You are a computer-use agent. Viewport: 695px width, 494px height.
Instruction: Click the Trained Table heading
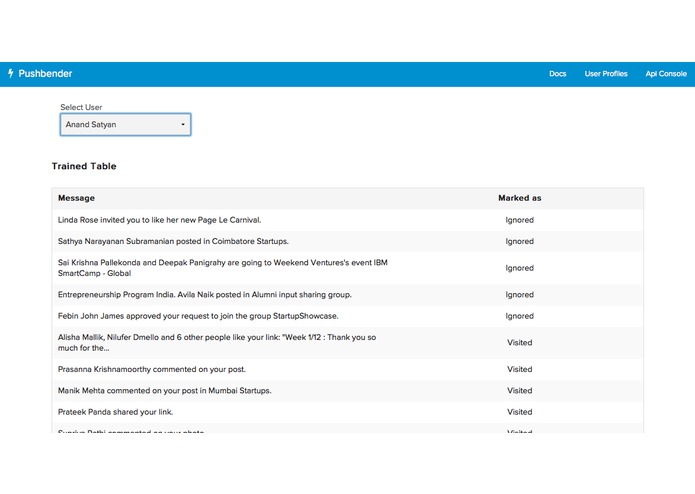(84, 166)
